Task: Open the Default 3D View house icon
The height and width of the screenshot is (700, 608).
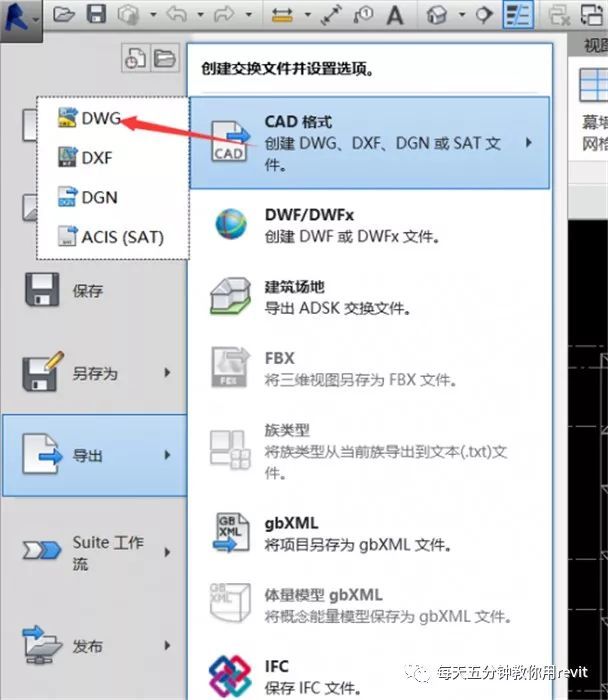Action: [437, 15]
